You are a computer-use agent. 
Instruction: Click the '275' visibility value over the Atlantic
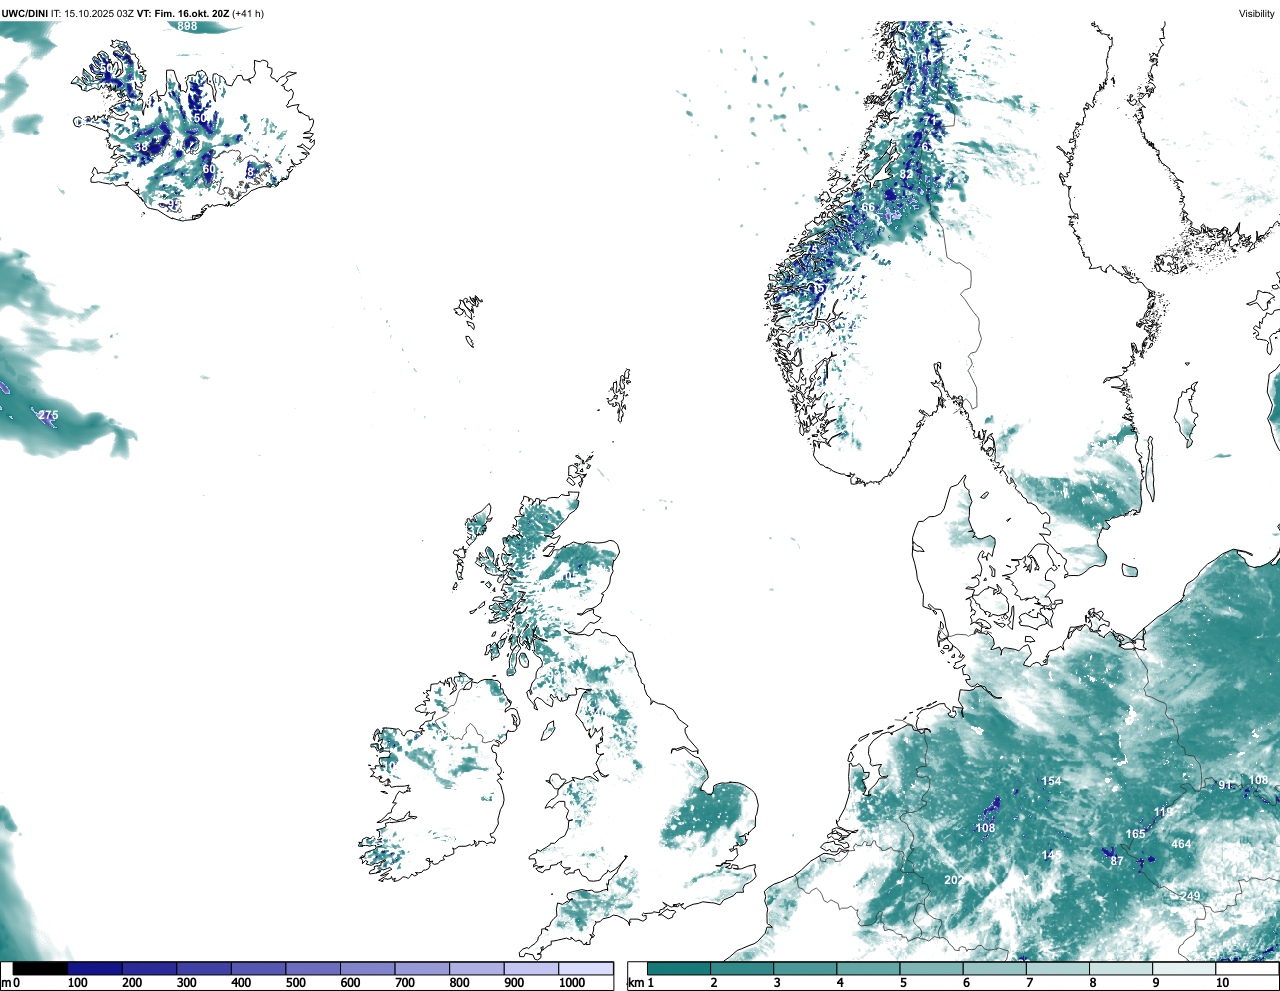coord(48,415)
